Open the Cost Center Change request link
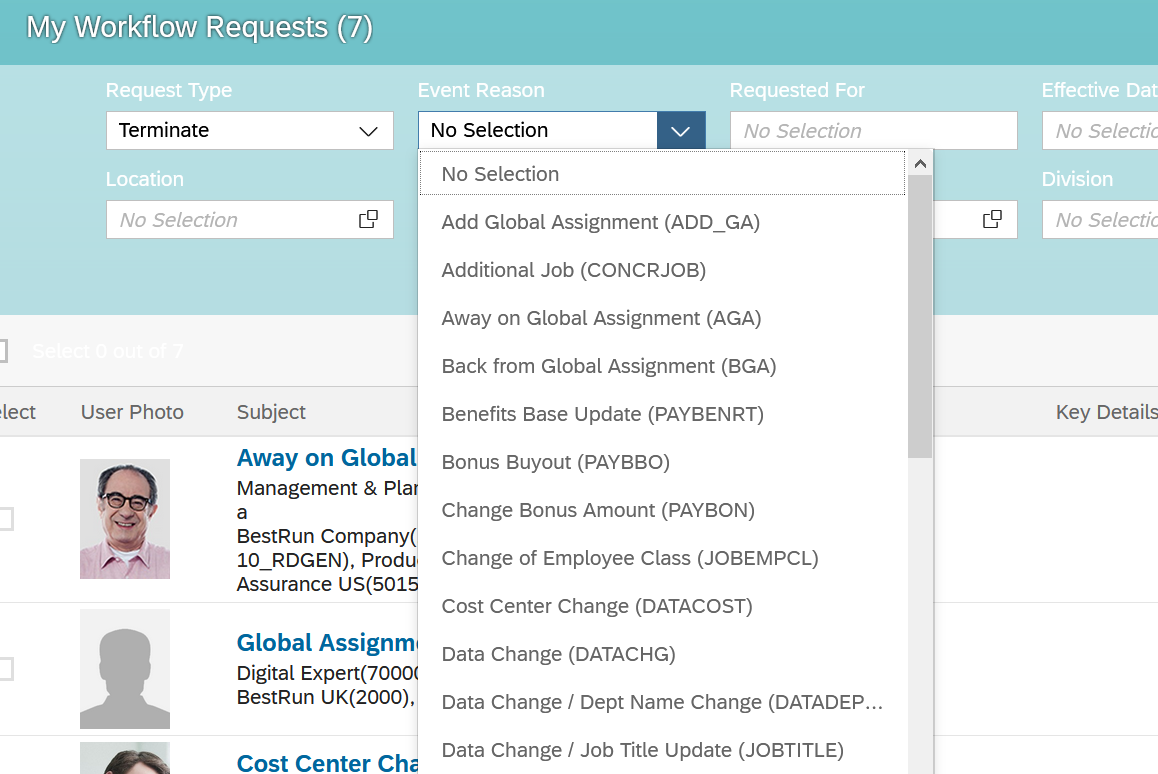Screen dimensions: 1158x774 tap(327, 762)
